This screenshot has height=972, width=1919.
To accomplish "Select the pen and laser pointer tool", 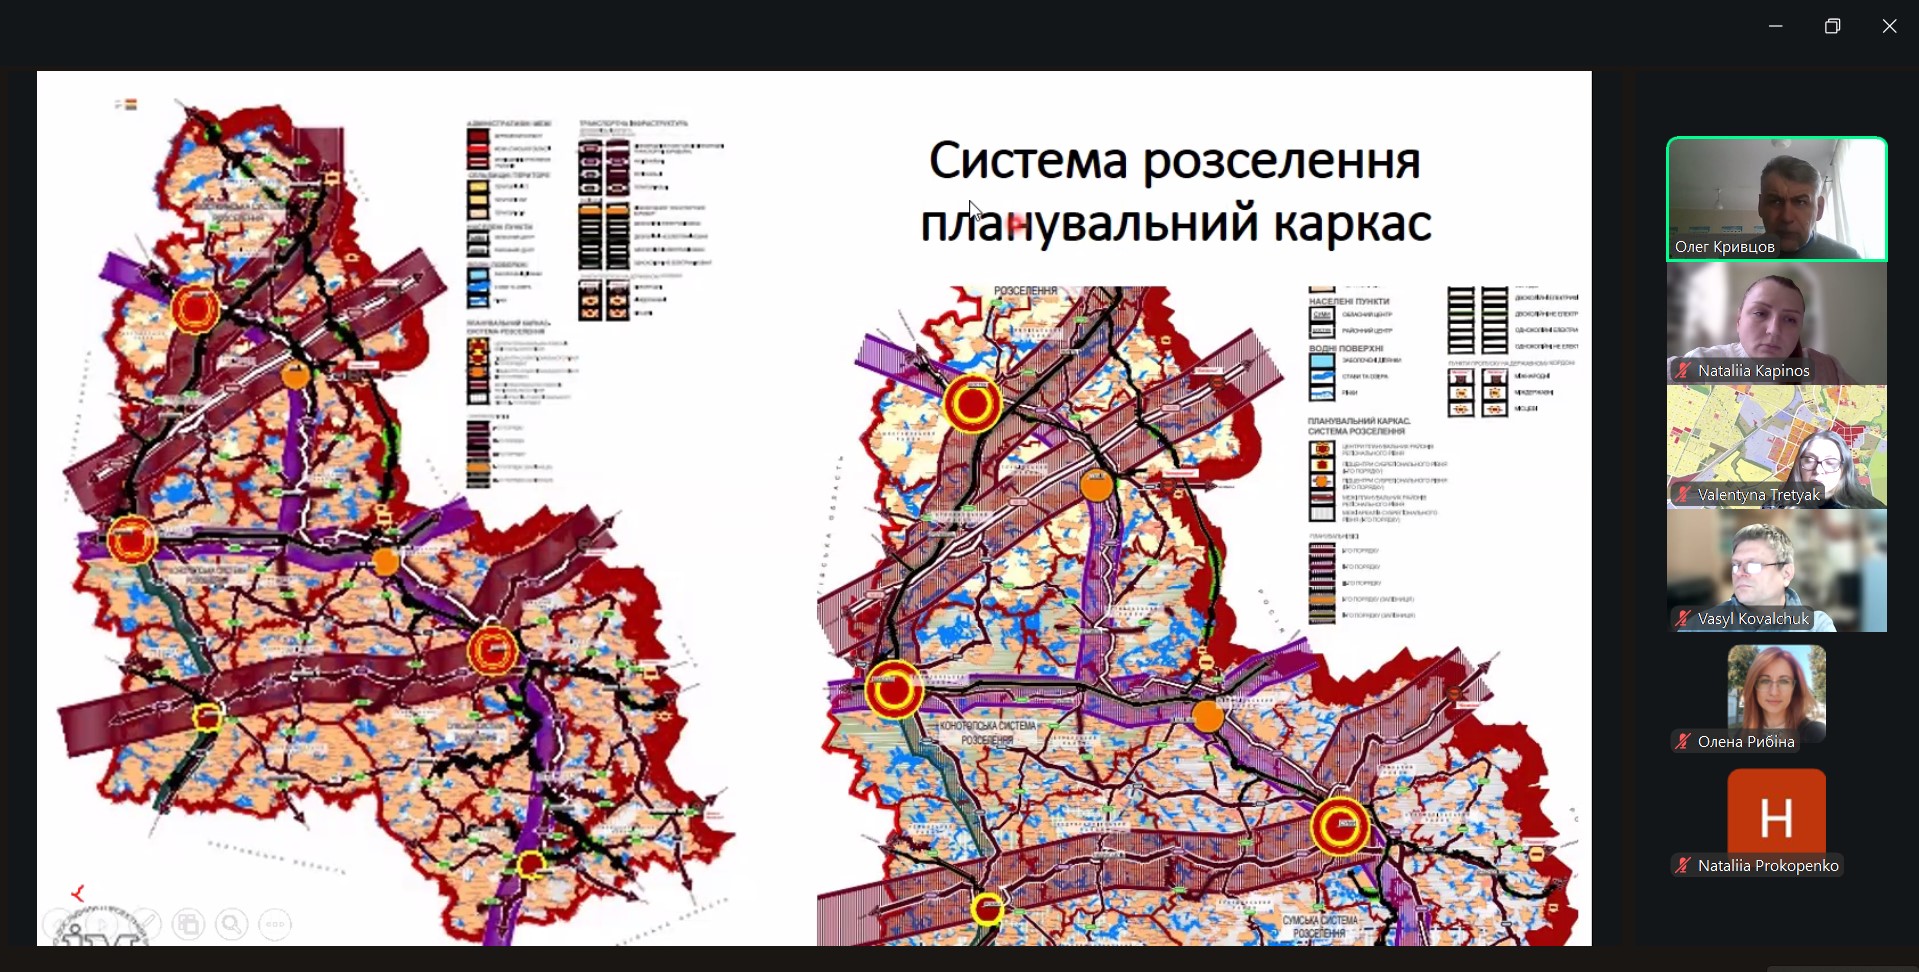I will pos(146,925).
